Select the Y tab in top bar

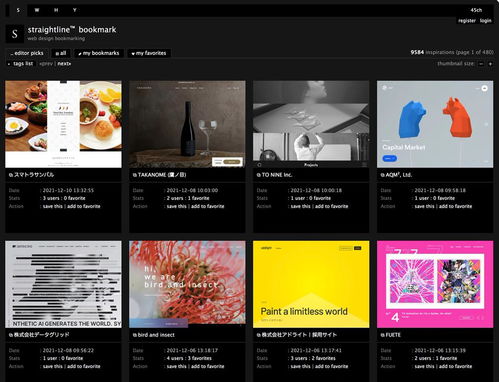click(x=75, y=10)
